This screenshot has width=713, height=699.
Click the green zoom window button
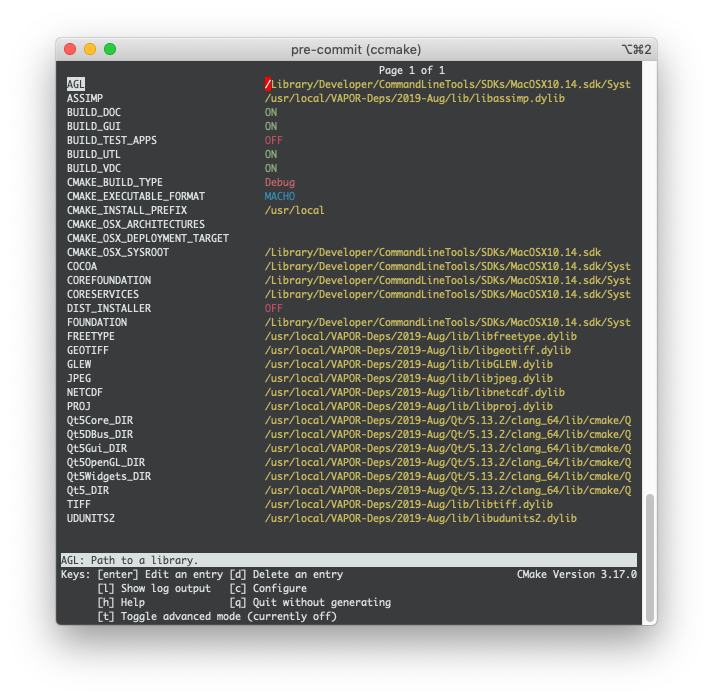coord(110,49)
